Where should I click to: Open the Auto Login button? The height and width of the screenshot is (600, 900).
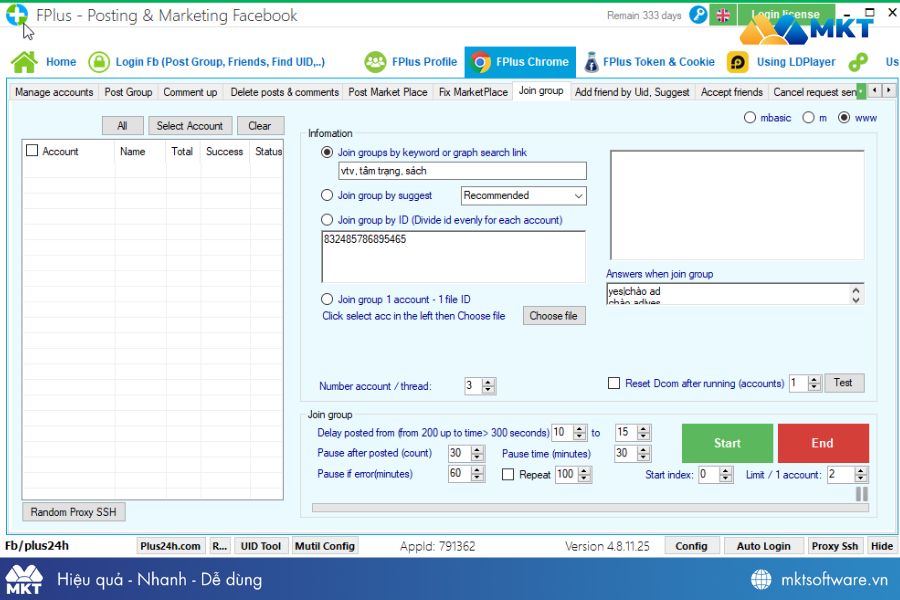point(763,546)
